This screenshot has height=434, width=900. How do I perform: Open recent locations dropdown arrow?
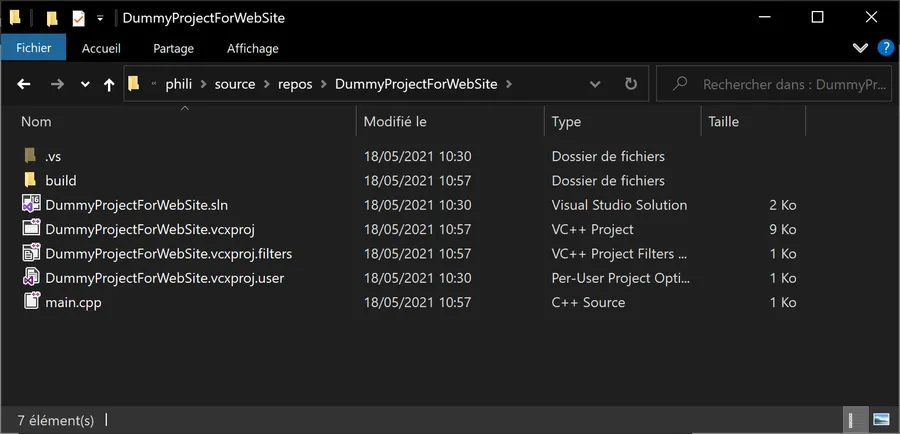click(85, 84)
